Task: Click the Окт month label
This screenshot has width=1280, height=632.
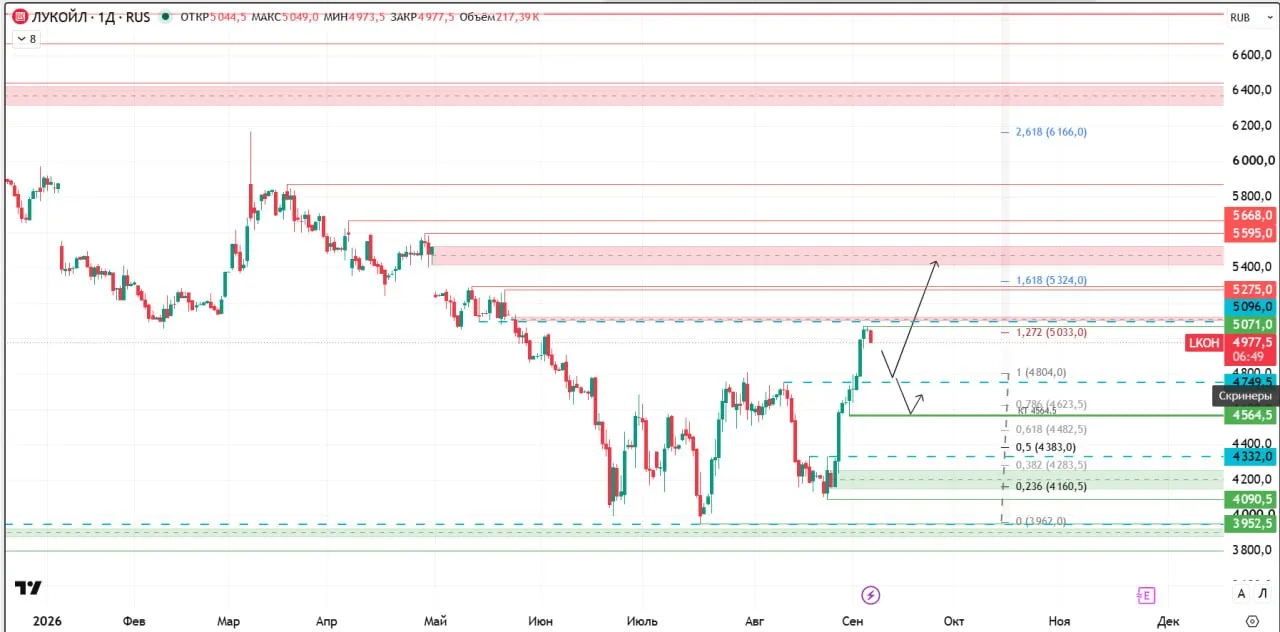Action: tap(954, 621)
